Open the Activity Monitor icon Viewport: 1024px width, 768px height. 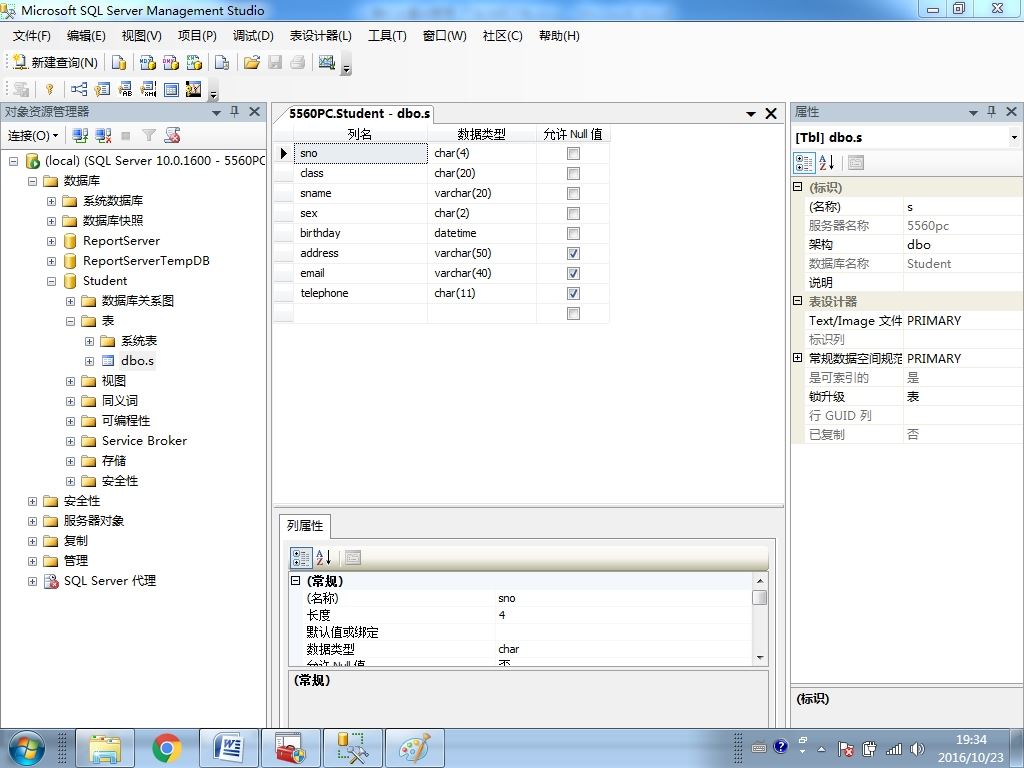(x=327, y=62)
